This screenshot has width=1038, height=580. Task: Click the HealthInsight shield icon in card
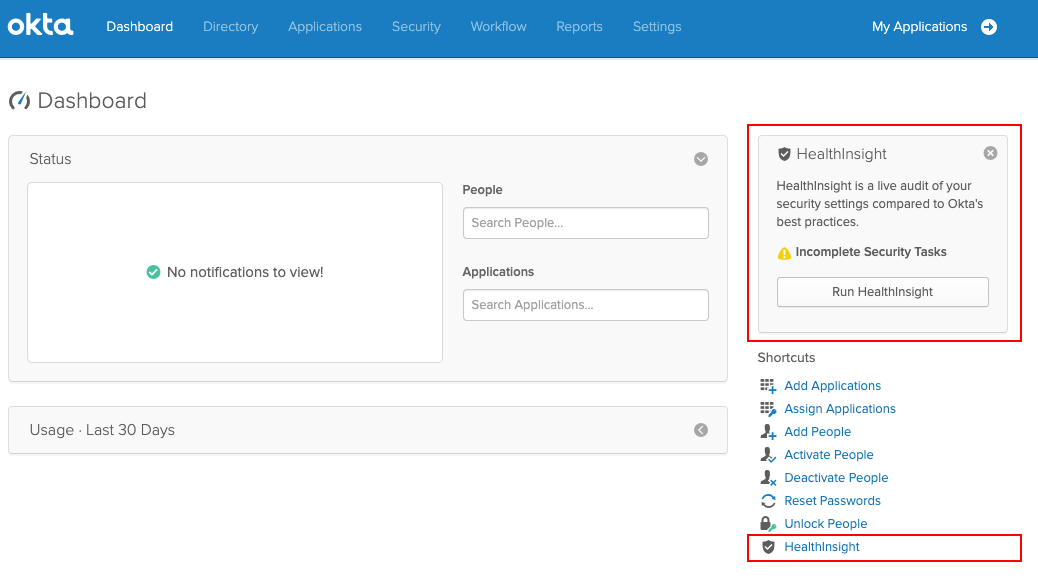pos(784,154)
